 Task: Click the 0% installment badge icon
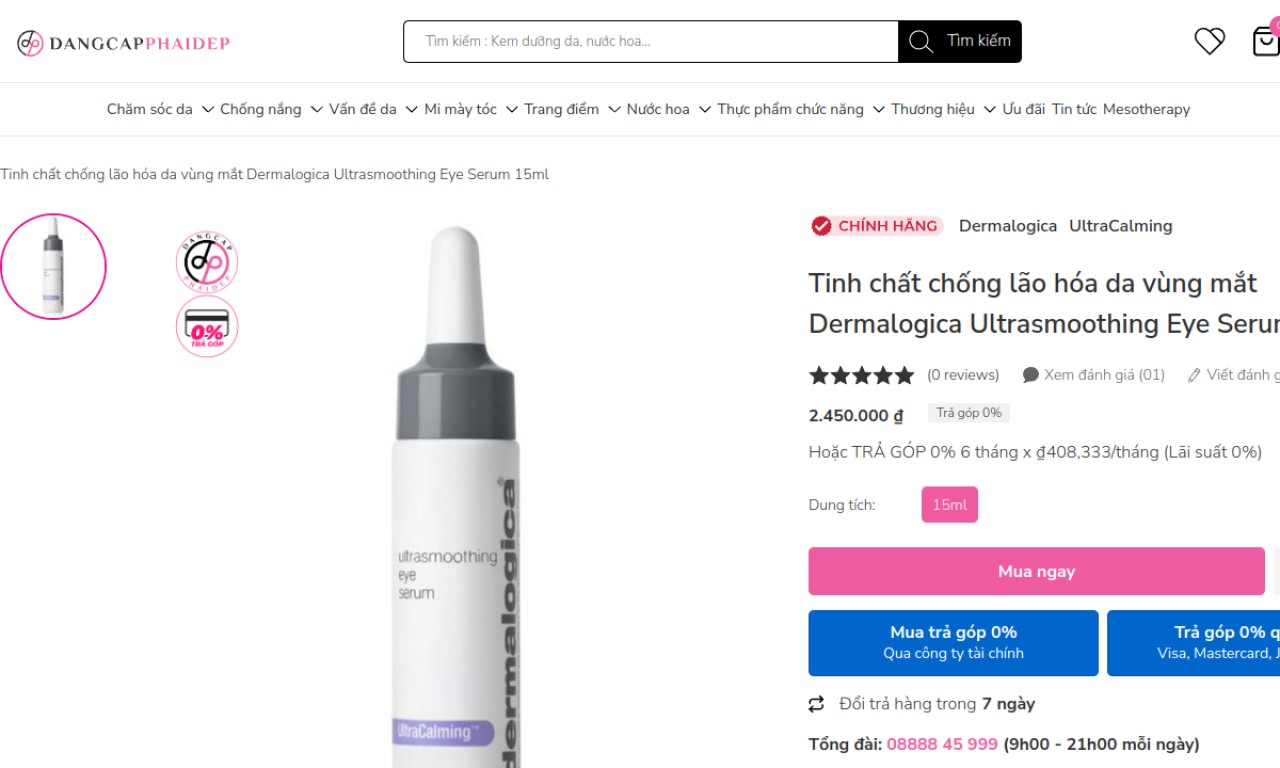point(207,327)
